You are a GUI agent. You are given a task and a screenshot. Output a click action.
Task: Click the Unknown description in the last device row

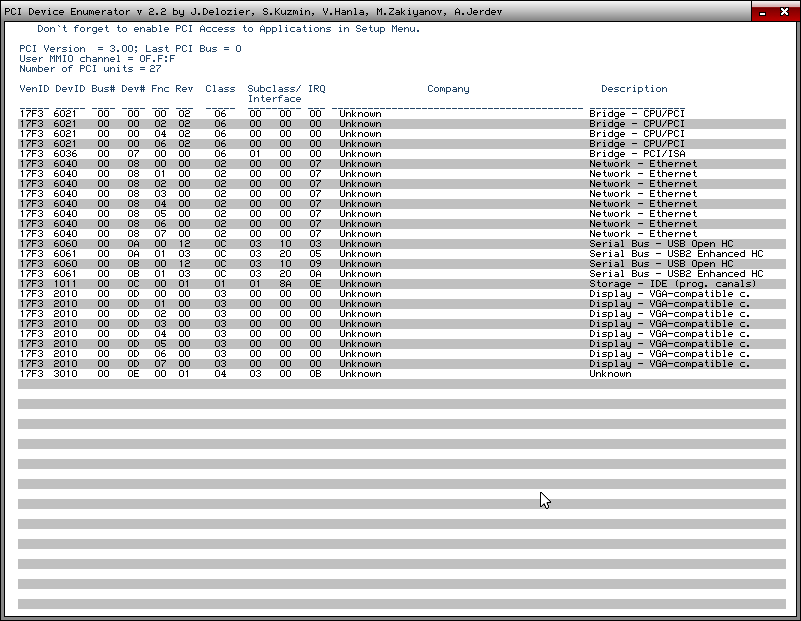coord(610,374)
